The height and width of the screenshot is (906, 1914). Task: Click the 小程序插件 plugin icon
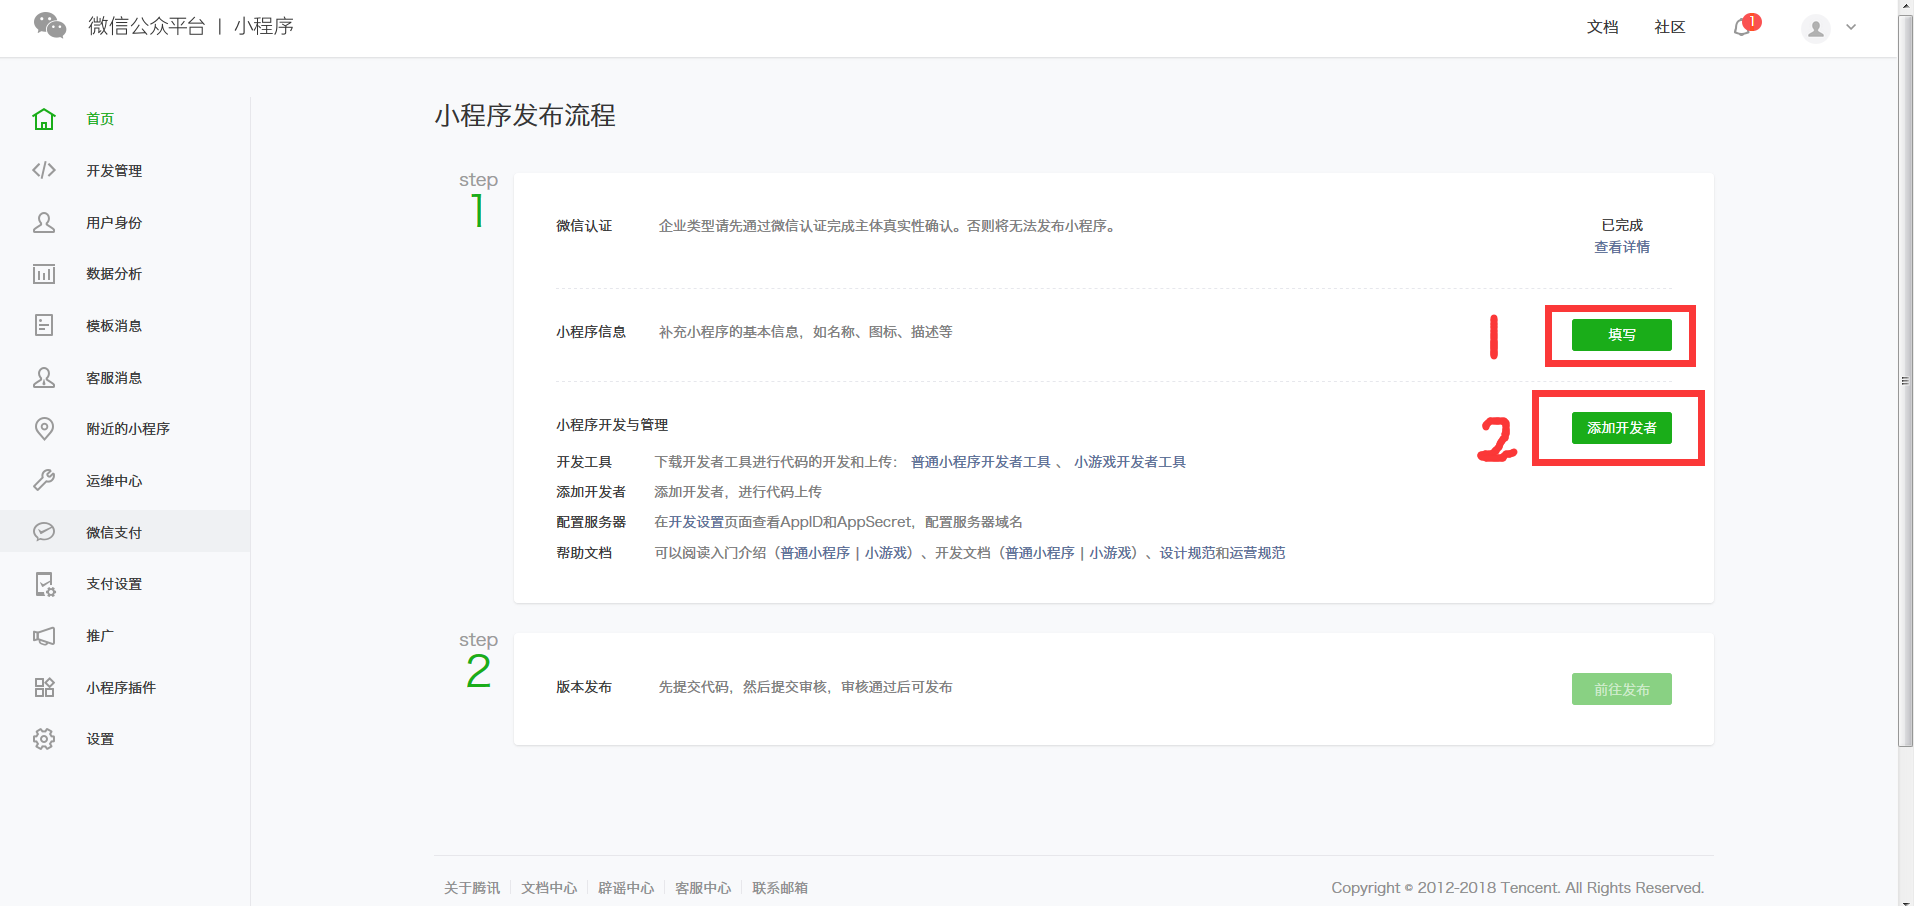coord(44,687)
